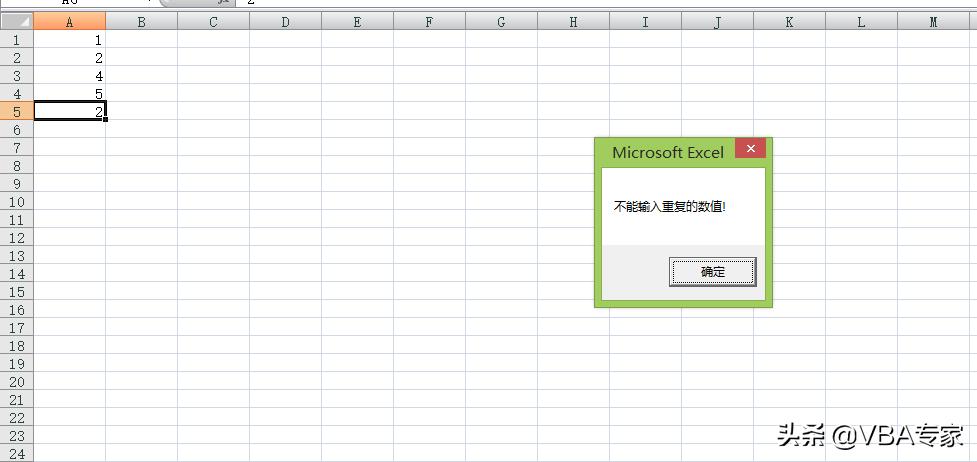Select row 15 header
Screen dimensions: 977x462
17,292
